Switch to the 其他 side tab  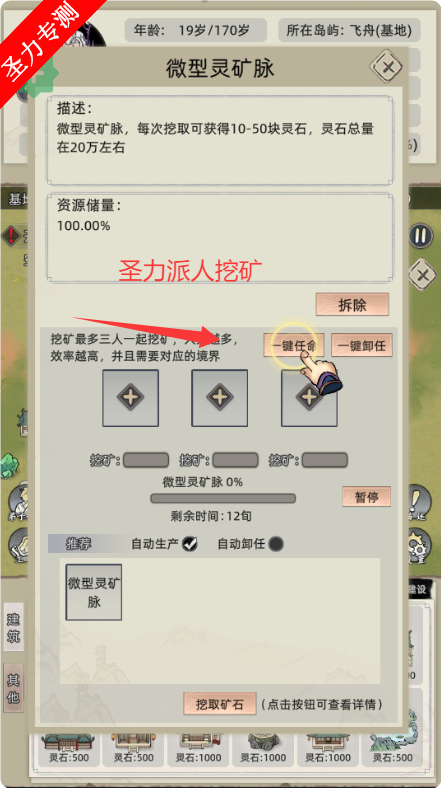click(13, 688)
